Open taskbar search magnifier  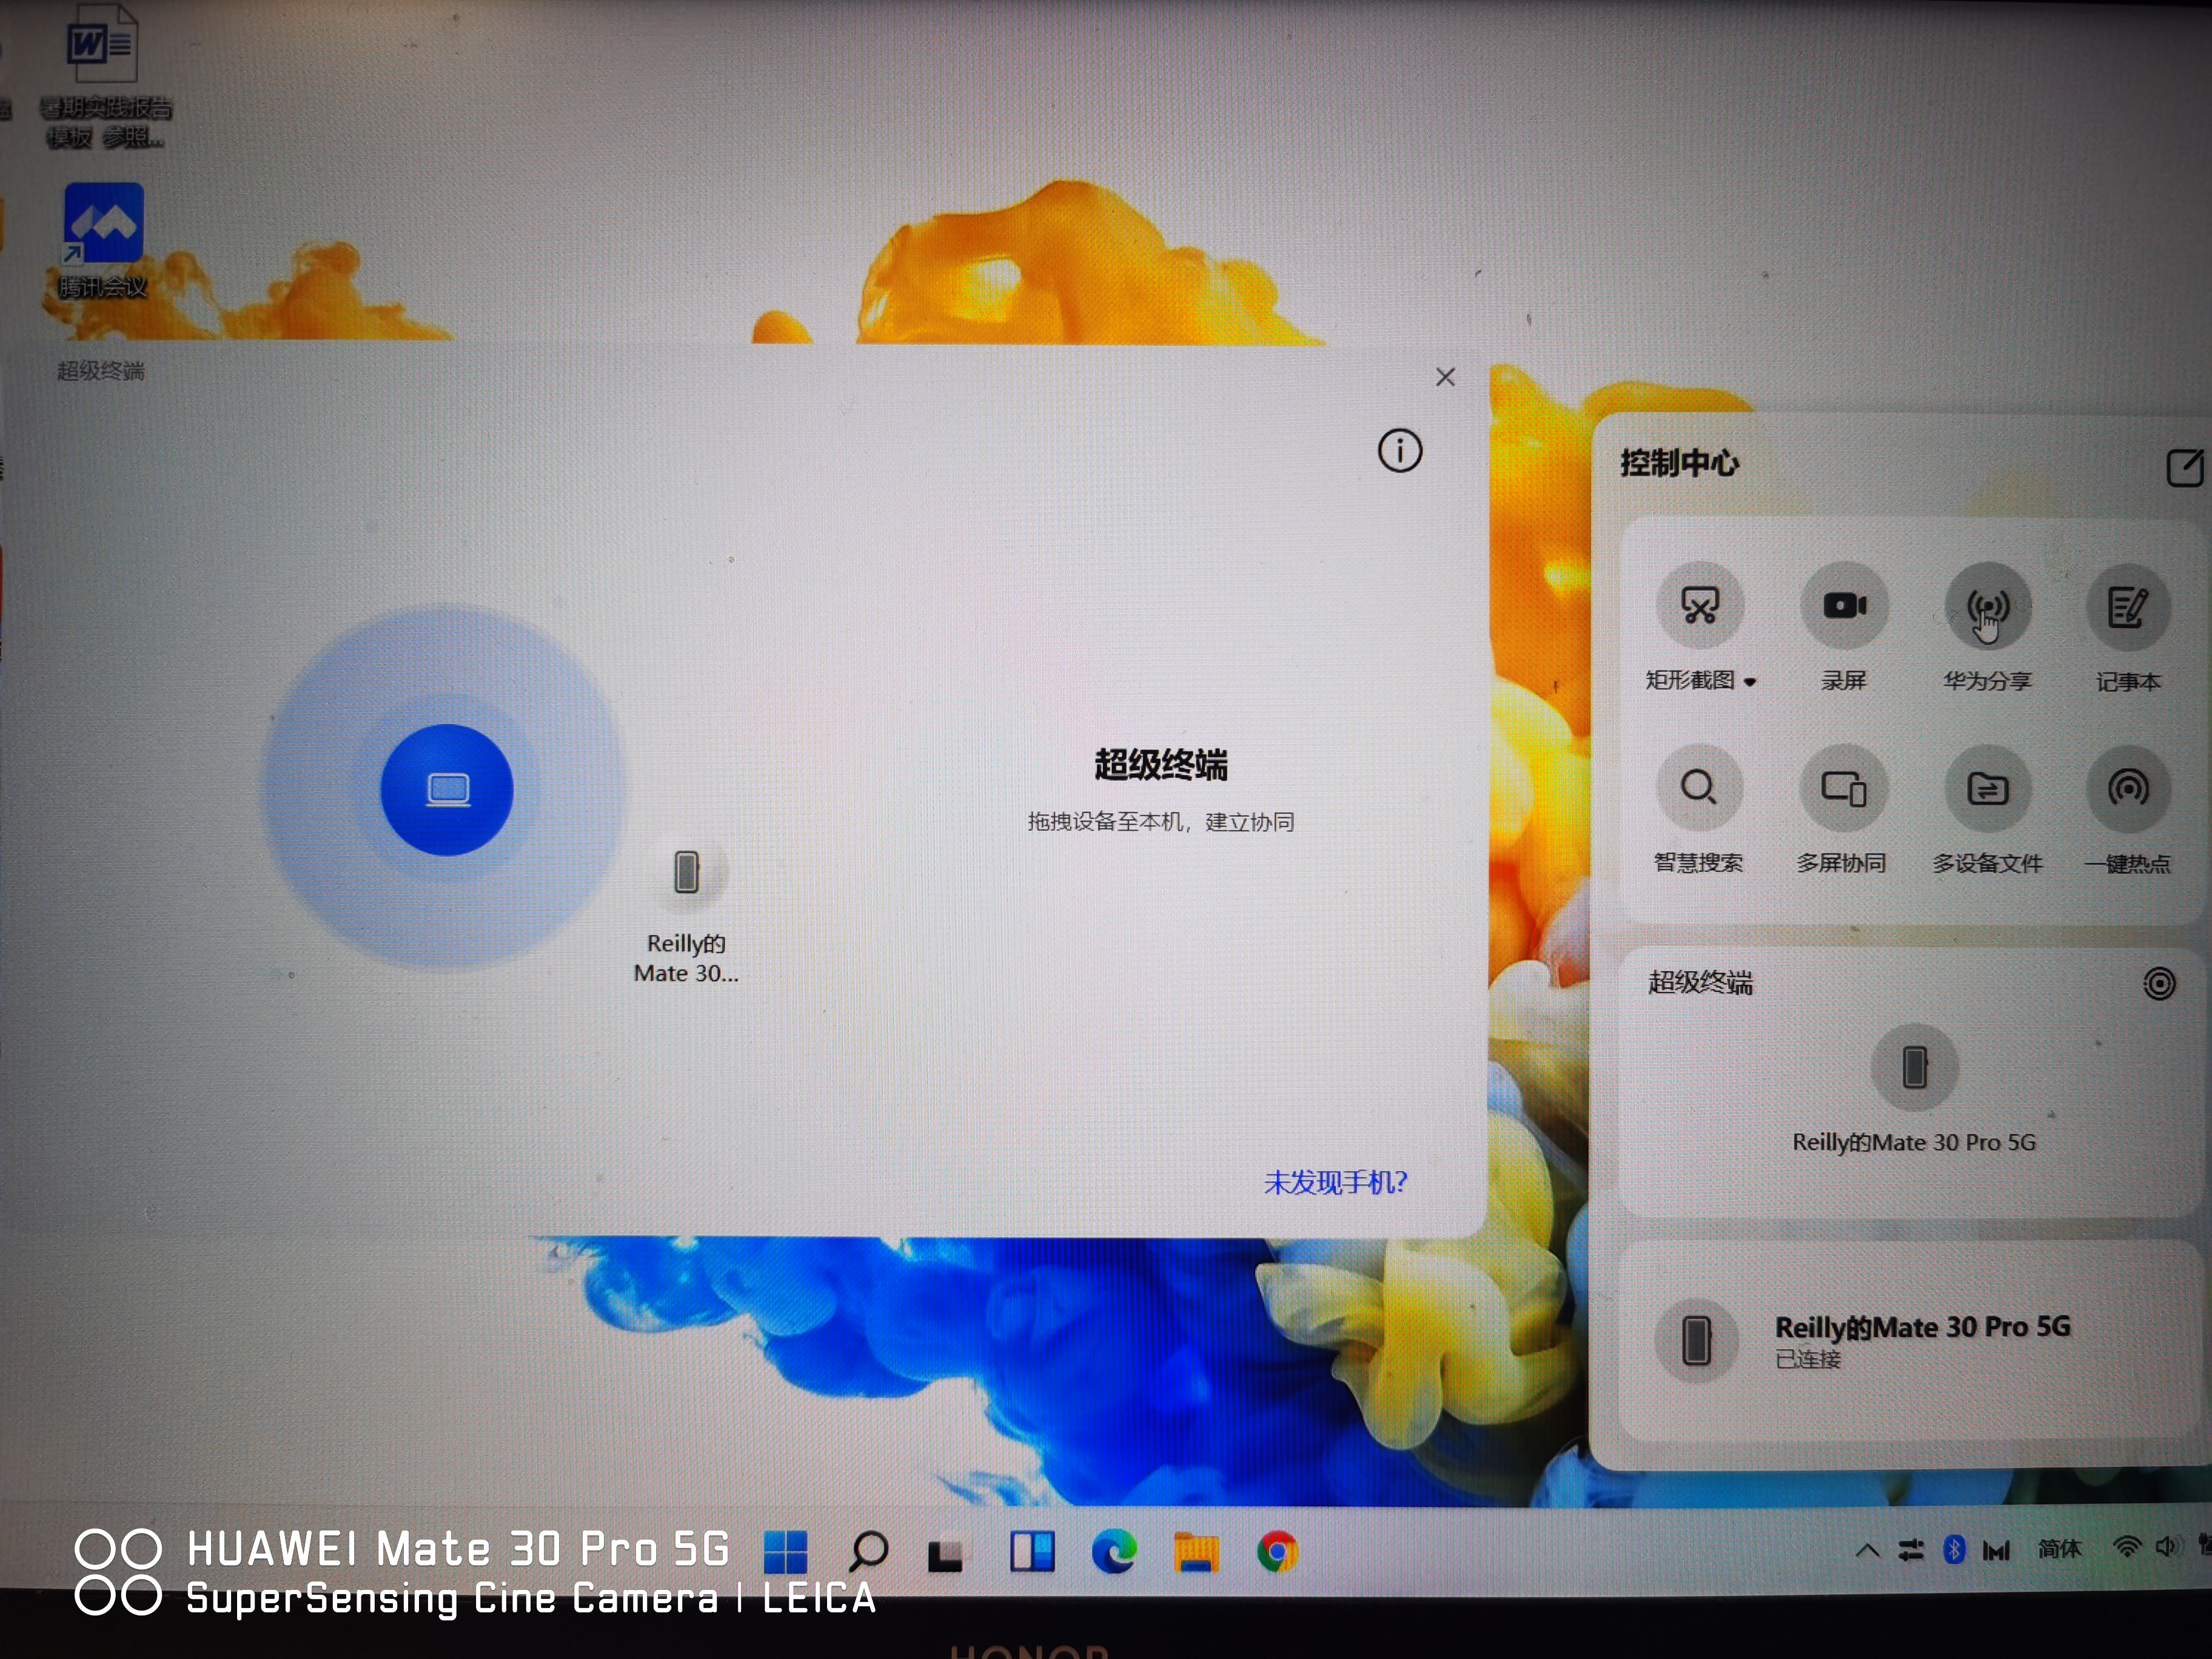868,1552
